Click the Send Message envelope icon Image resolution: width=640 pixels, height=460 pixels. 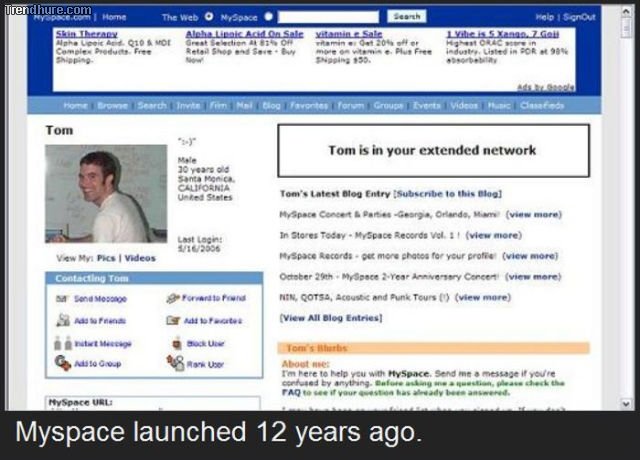62,298
